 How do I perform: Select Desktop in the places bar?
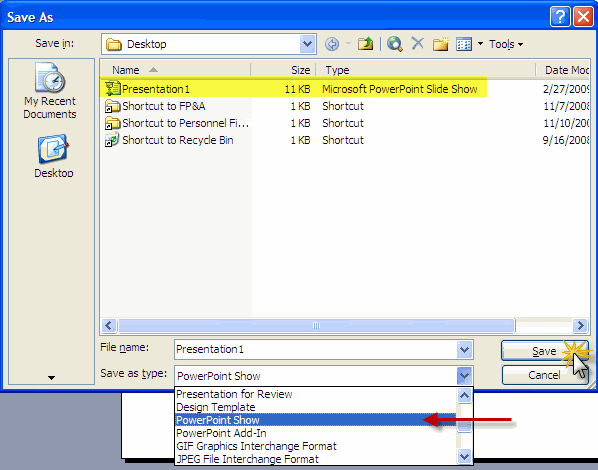coord(53,156)
